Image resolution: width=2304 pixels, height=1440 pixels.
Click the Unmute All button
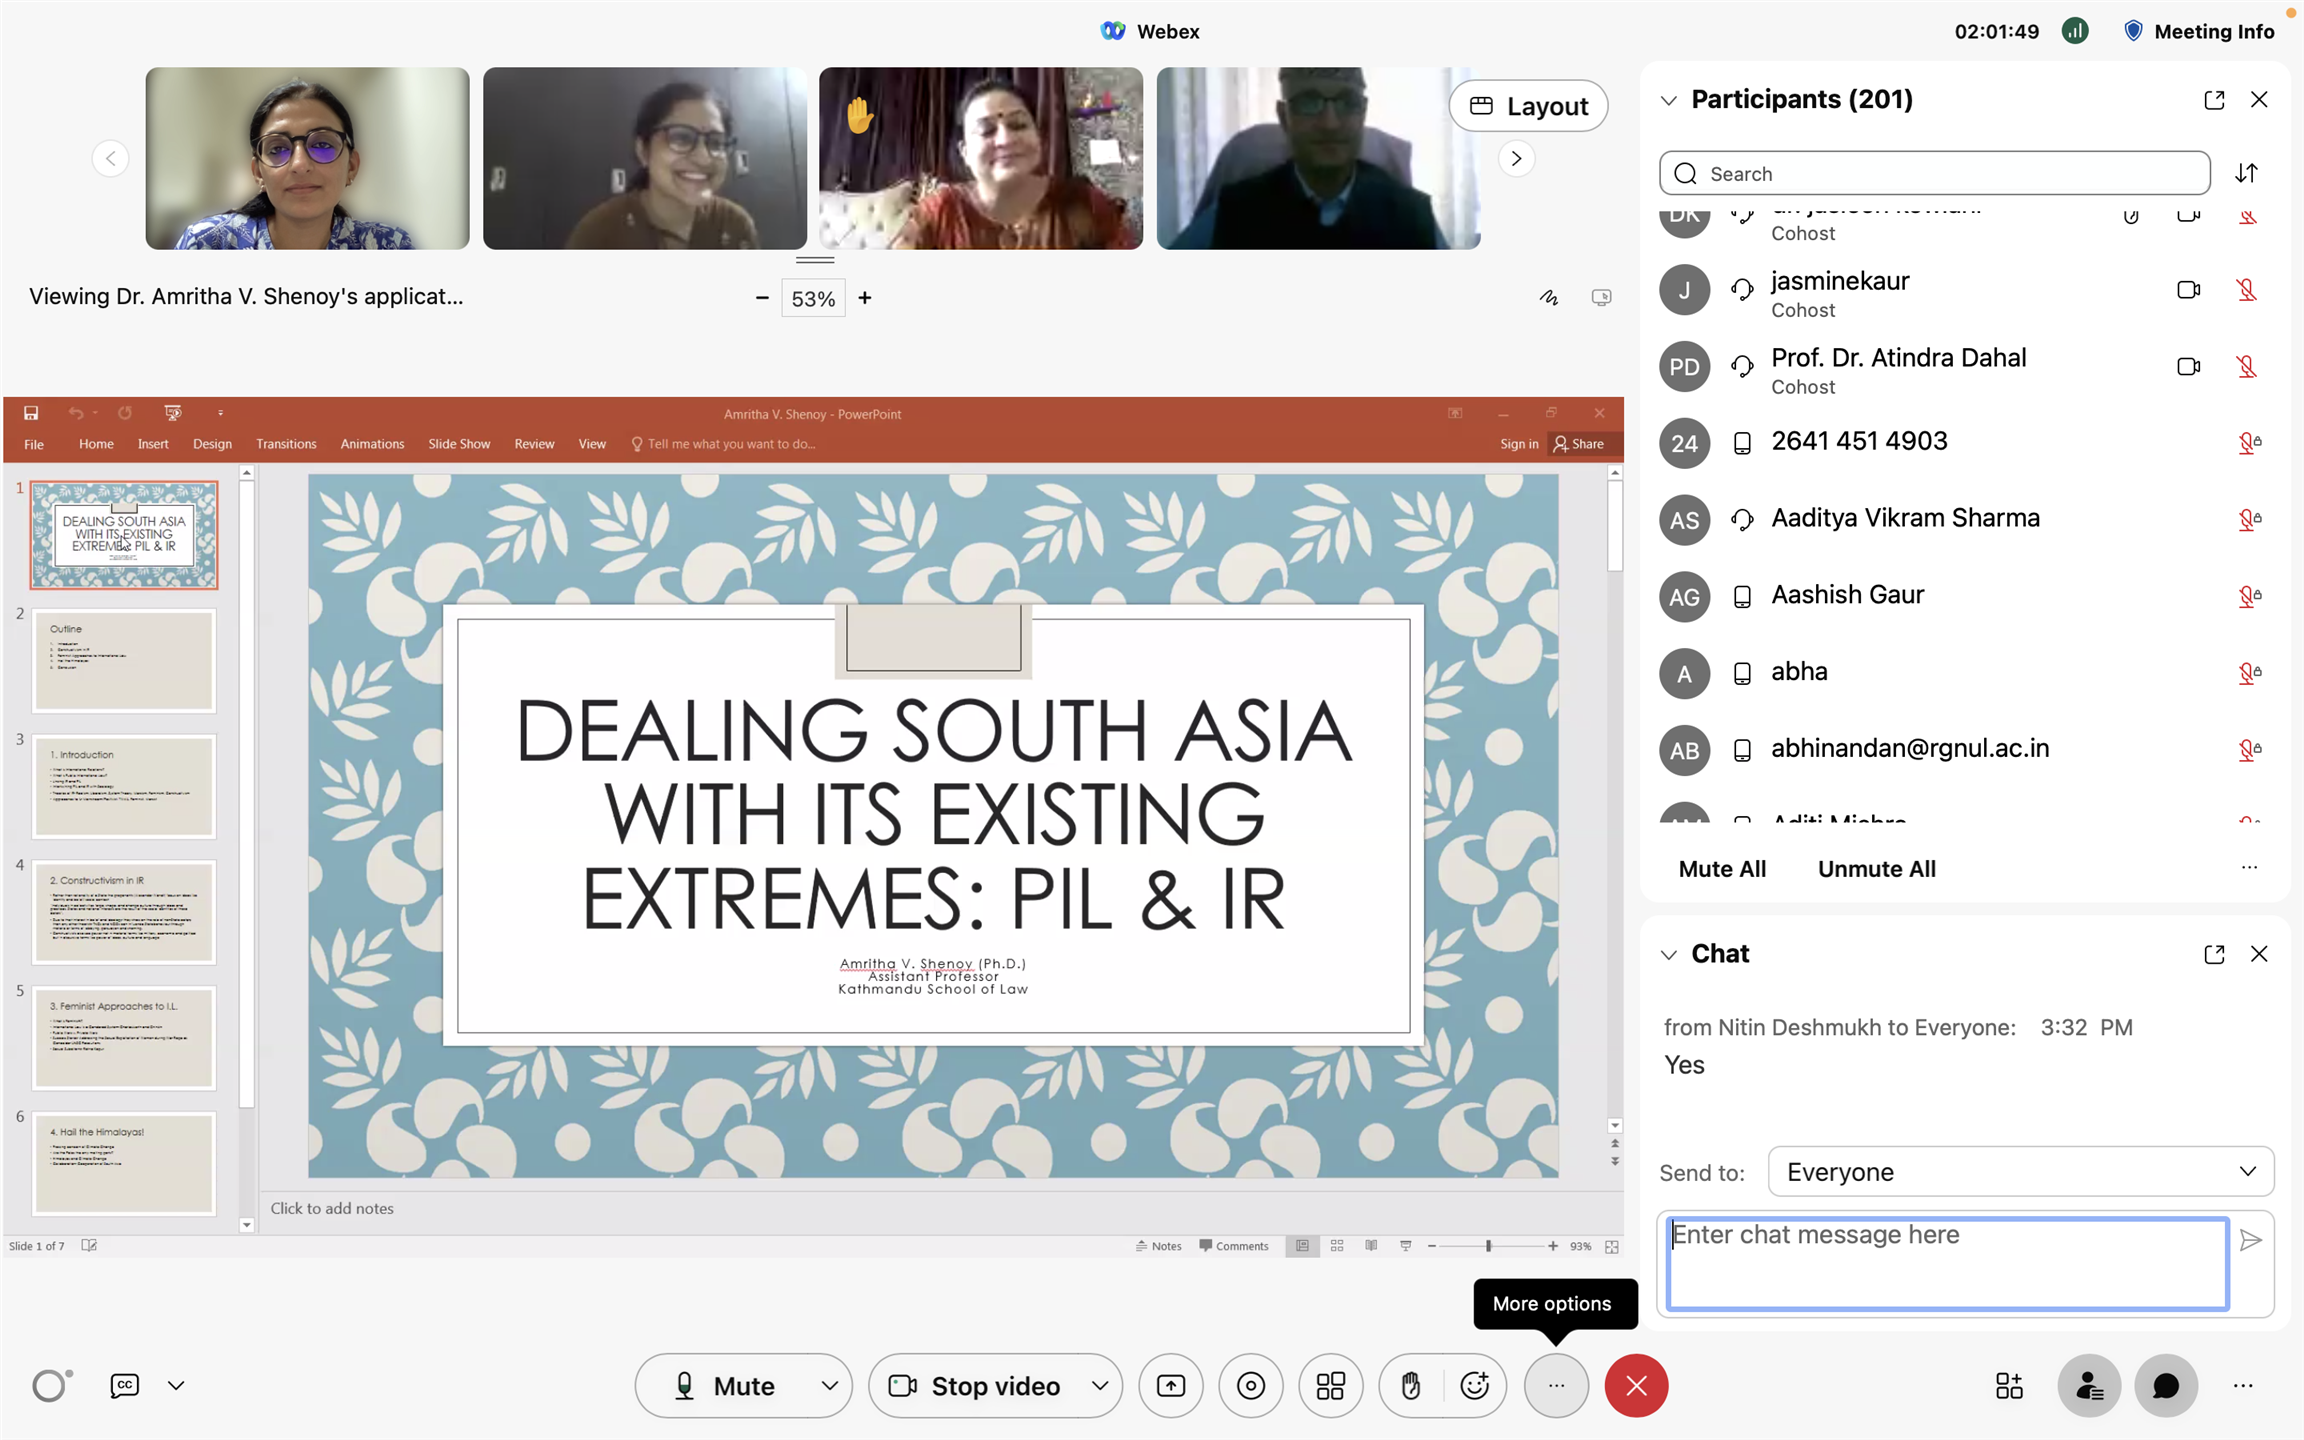point(1876,868)
